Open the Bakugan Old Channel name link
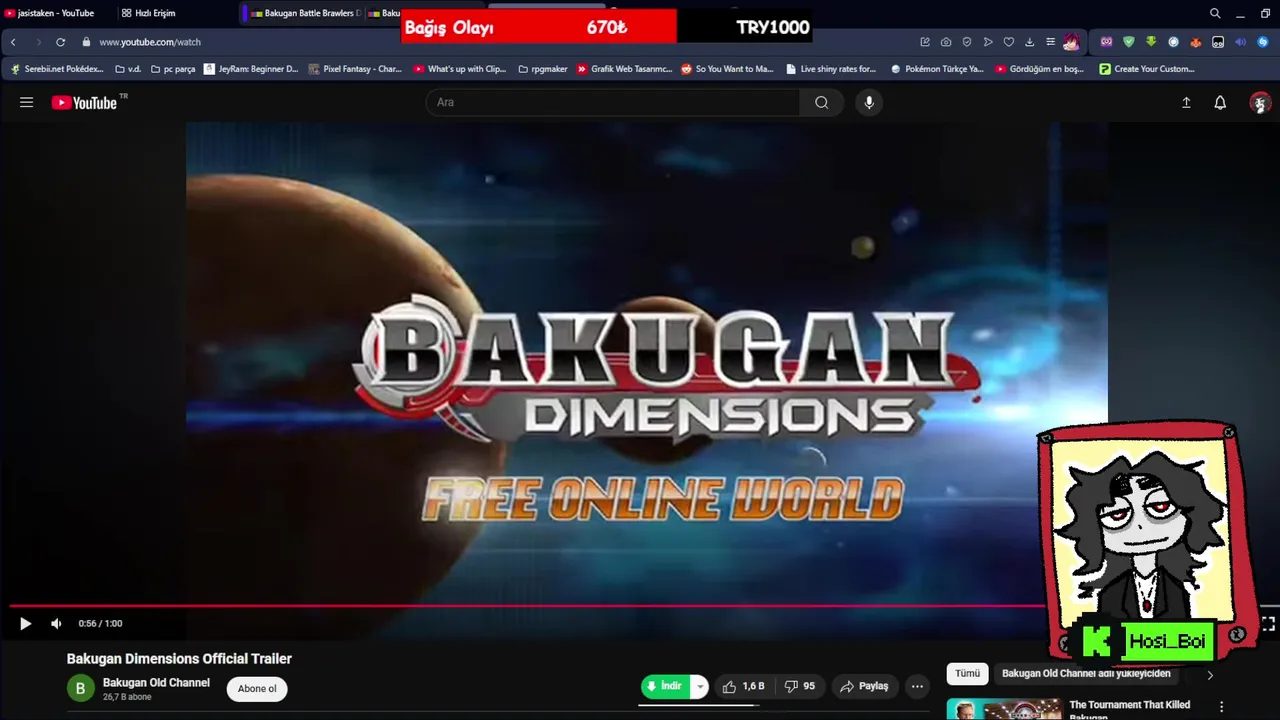Screen dimensions: 1280x720 [156, 682]
